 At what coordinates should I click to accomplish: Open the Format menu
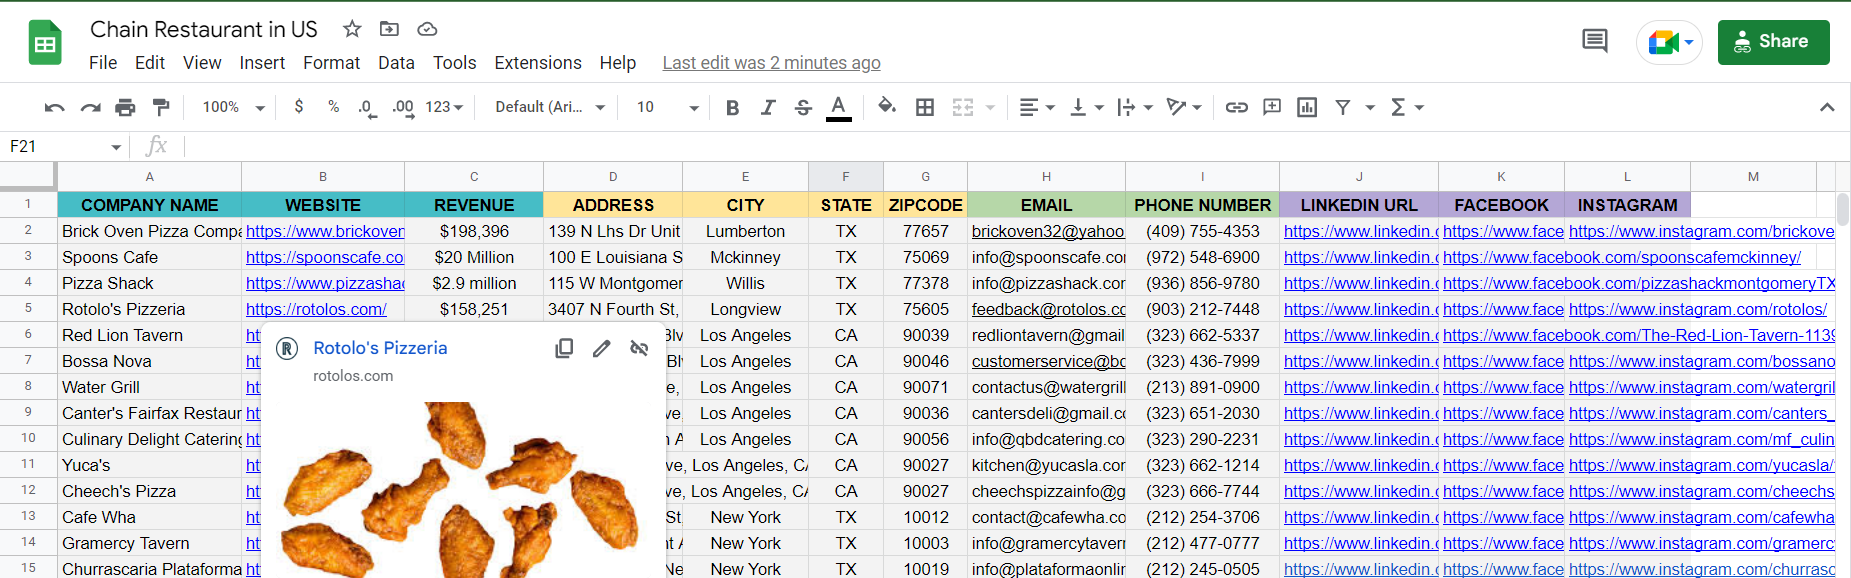(331, 63)
